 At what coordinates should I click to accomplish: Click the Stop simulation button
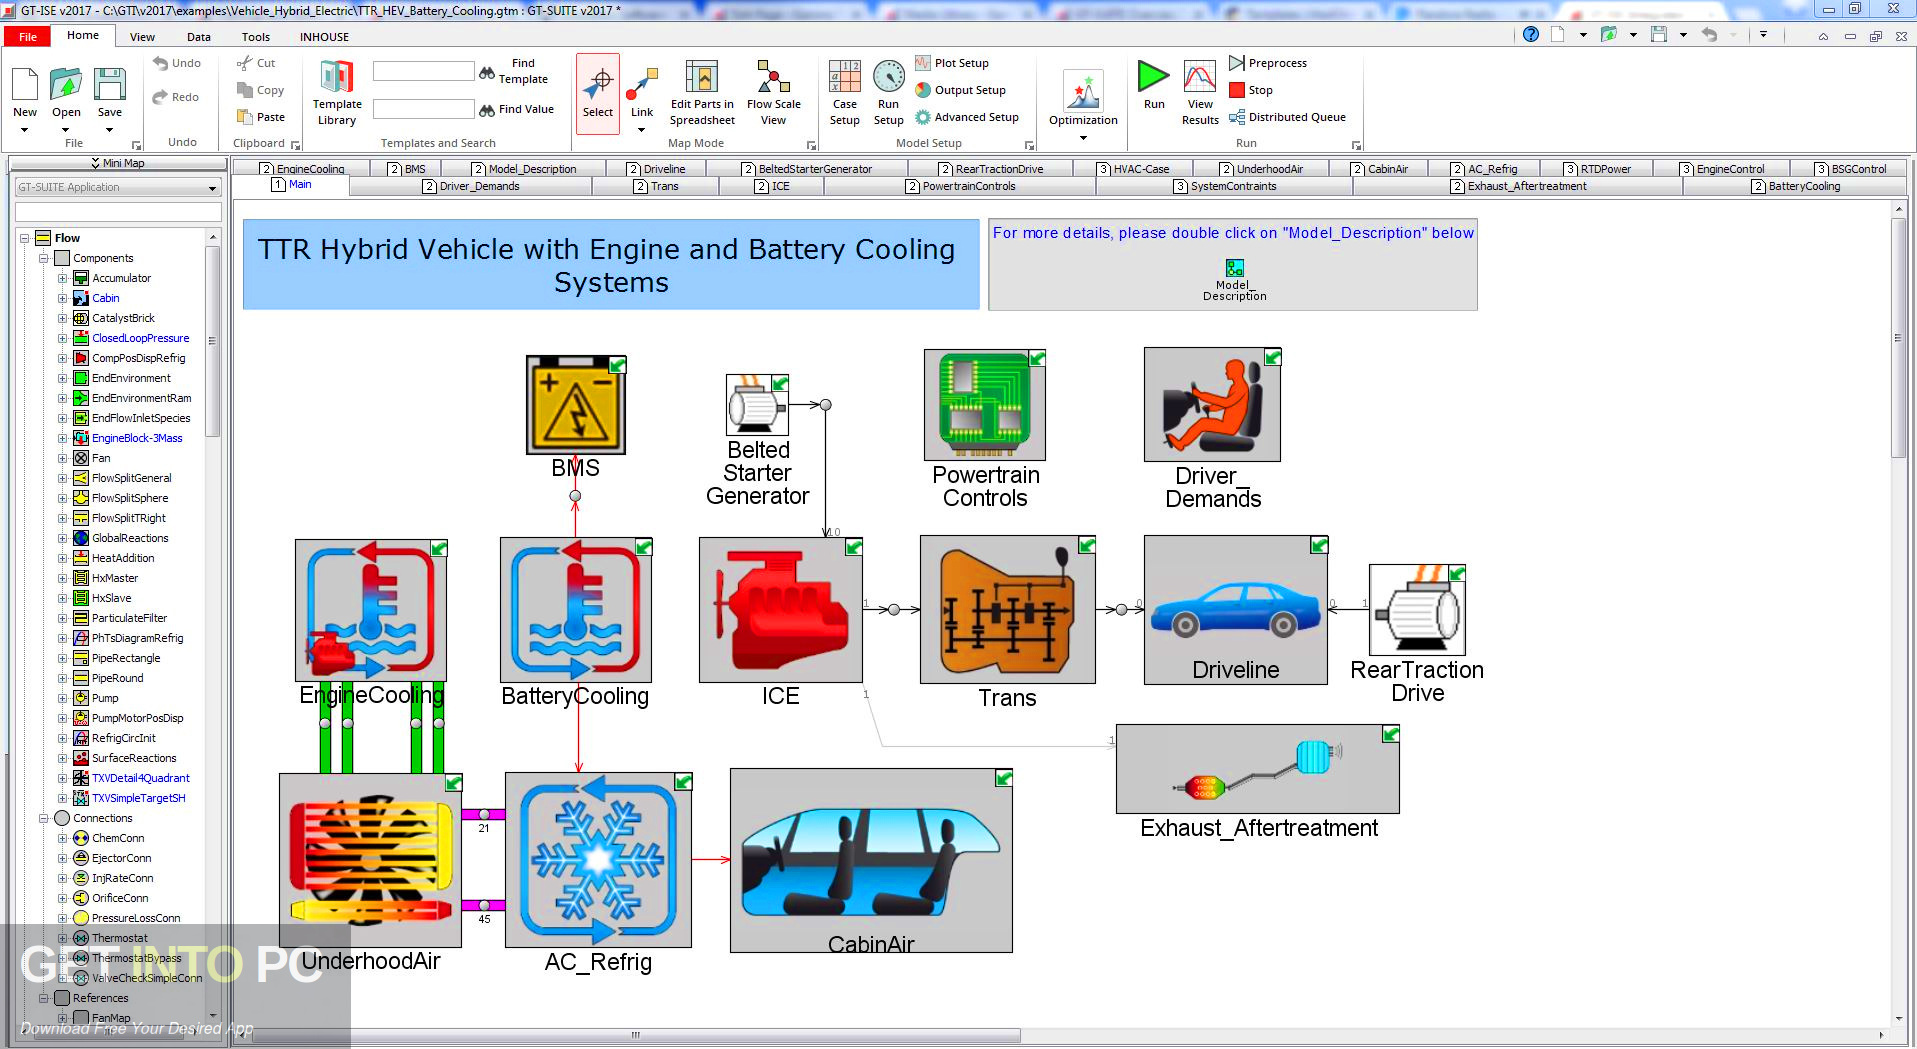(x=1250, y=90)
